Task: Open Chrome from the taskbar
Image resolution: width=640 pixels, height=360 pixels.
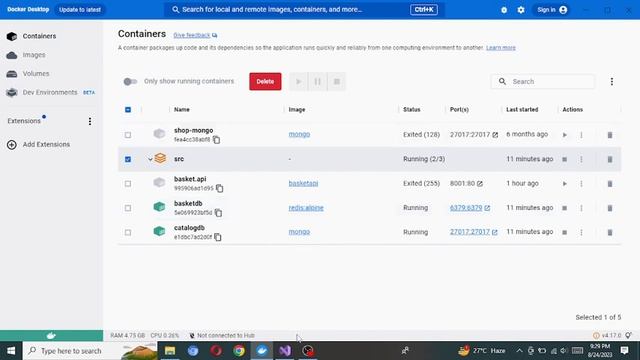Action: (239, 351)
